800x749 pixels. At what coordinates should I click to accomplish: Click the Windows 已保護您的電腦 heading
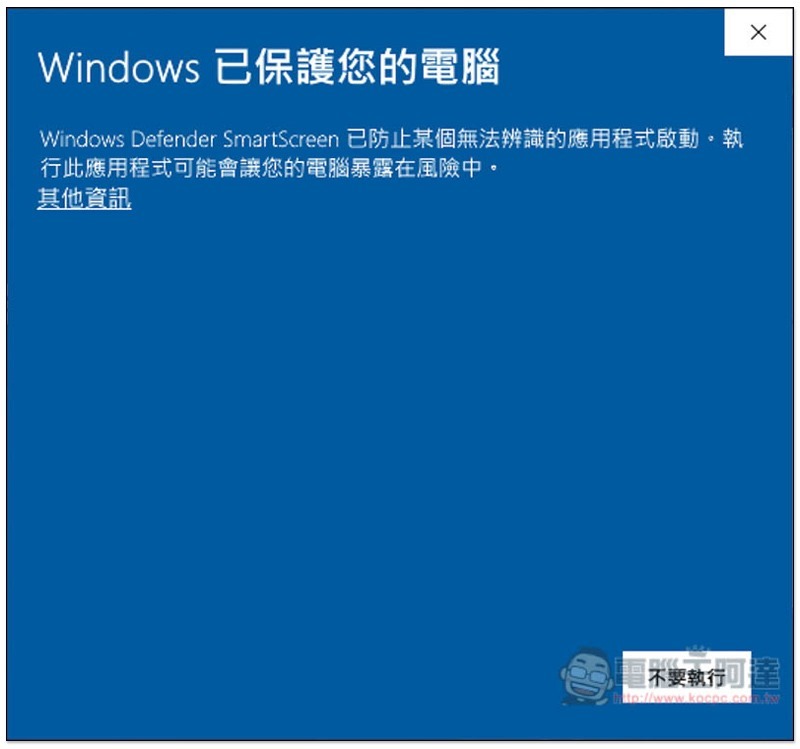[269, 67]
